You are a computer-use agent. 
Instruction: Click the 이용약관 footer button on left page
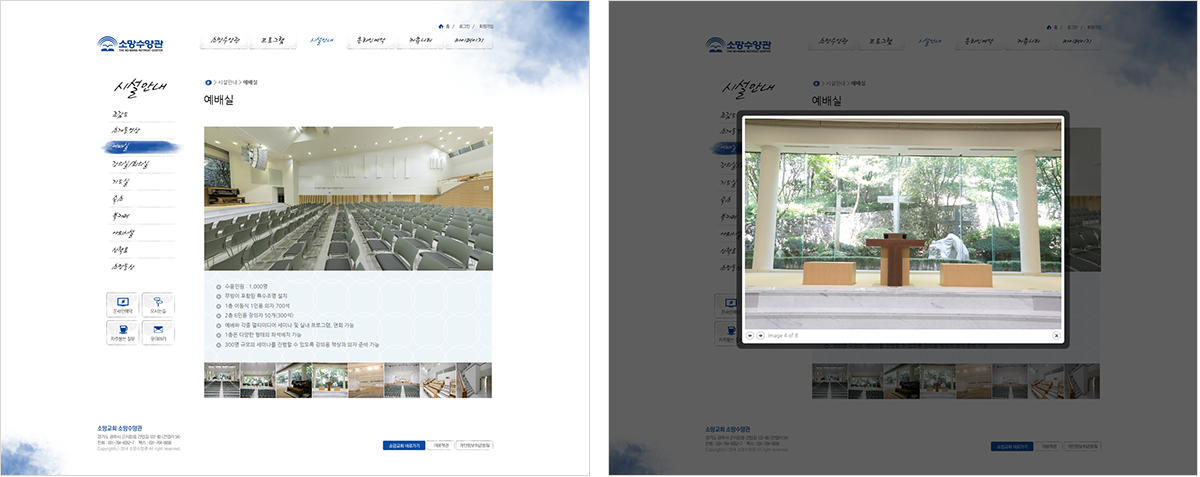coord(441,445)
